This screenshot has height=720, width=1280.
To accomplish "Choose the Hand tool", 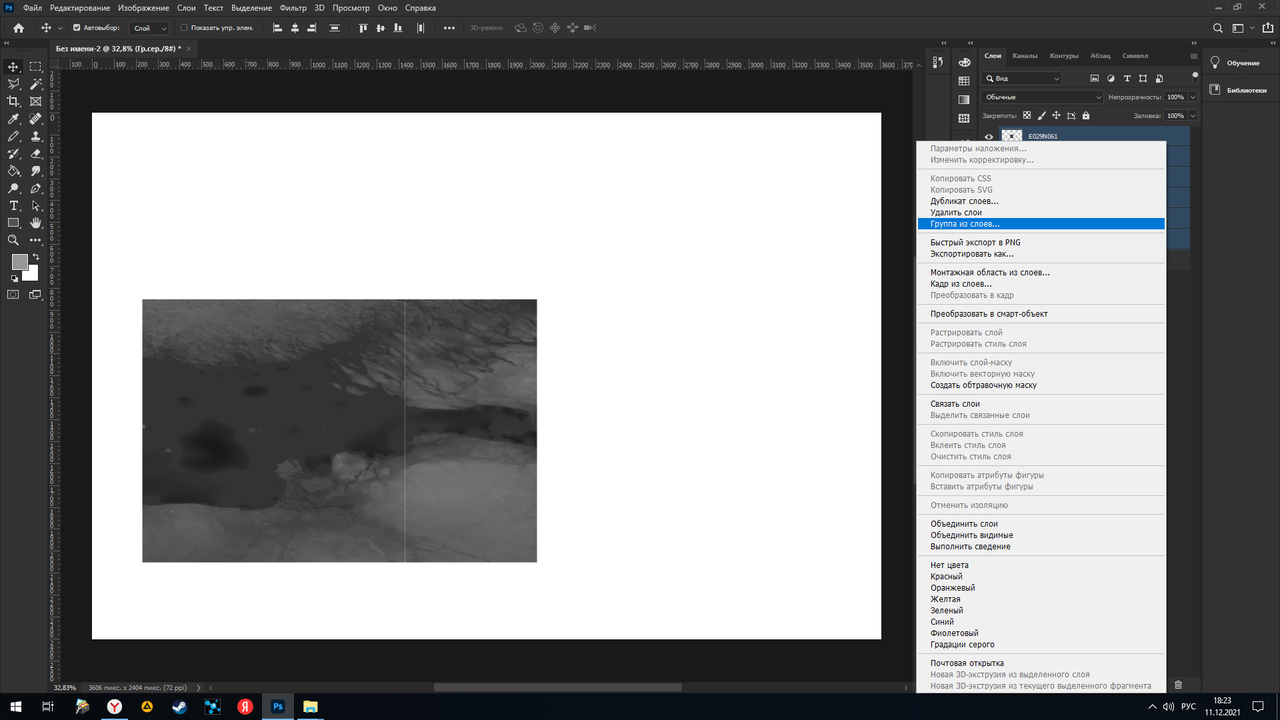I will tap(36, 222).
